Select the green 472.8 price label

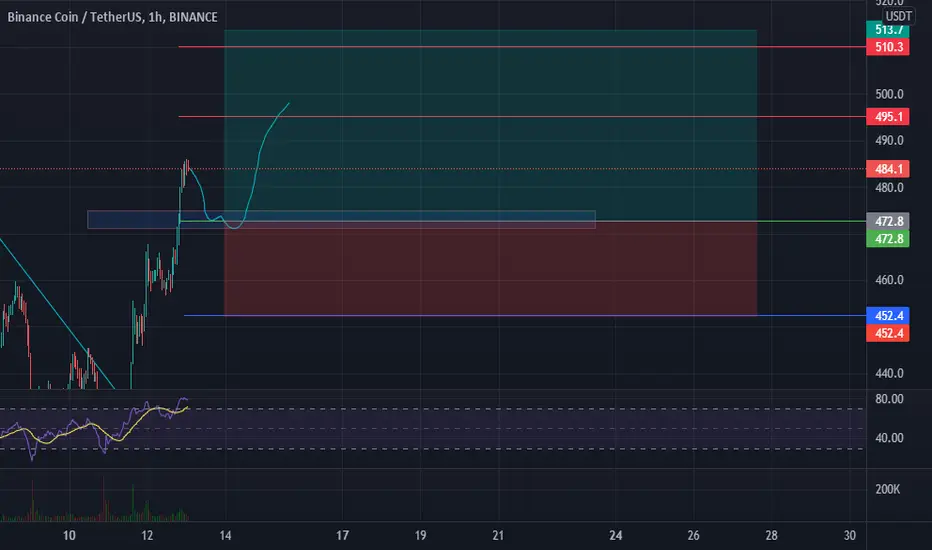888,238
